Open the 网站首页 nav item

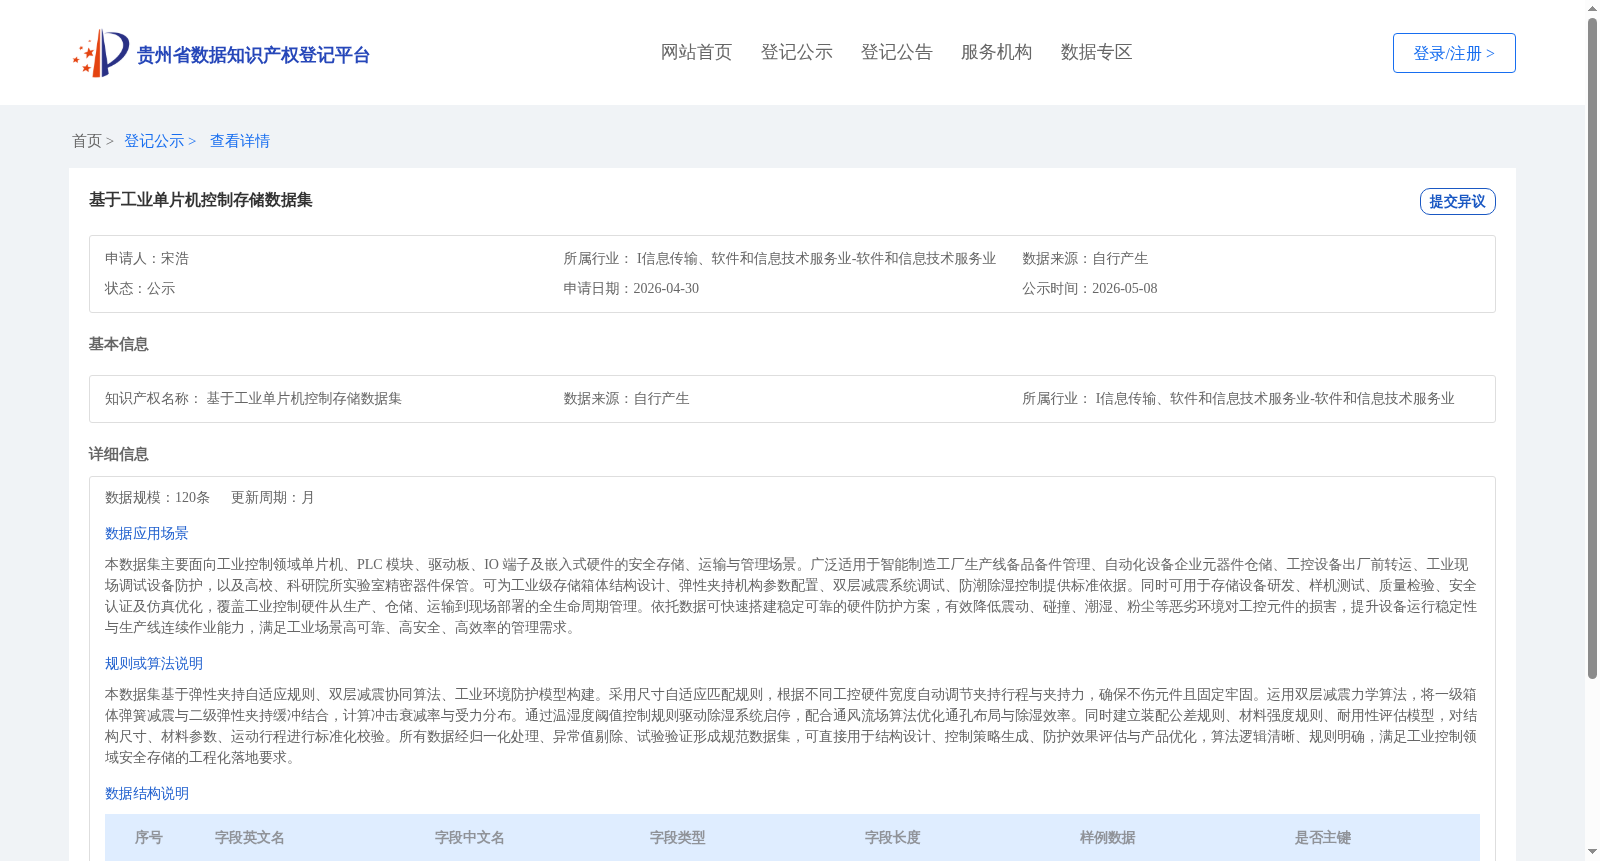[697, 52]
